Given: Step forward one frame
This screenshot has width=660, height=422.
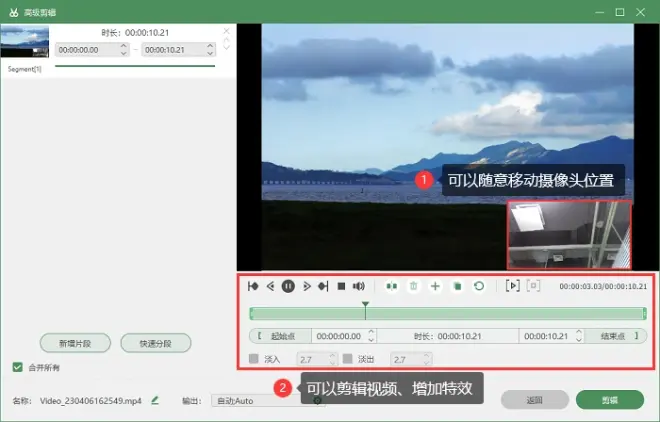Looking at the screenshot, I should [x=307, y=286].
